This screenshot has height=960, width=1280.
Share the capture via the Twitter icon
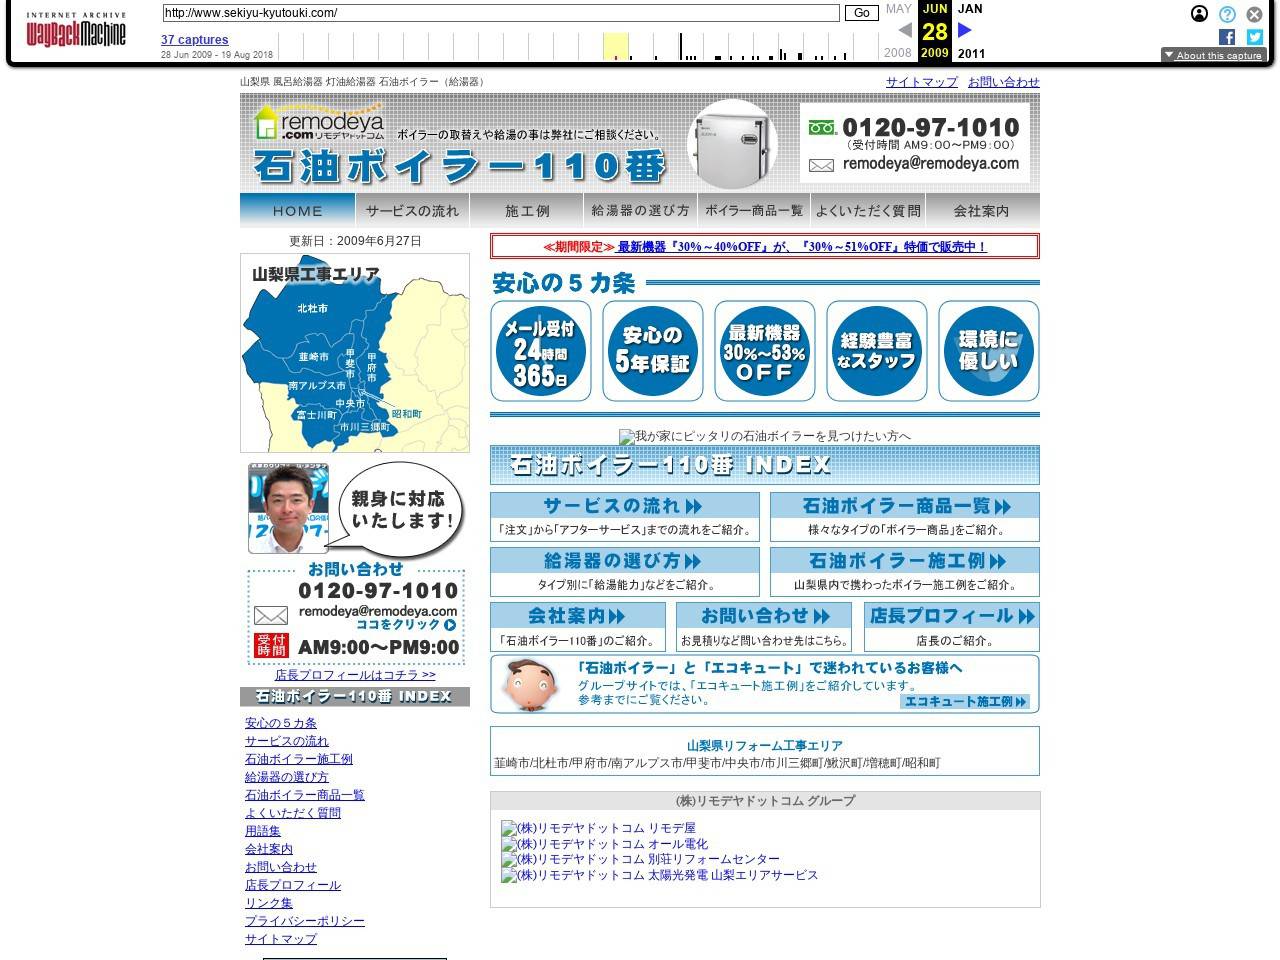[x=1253, y=38]
